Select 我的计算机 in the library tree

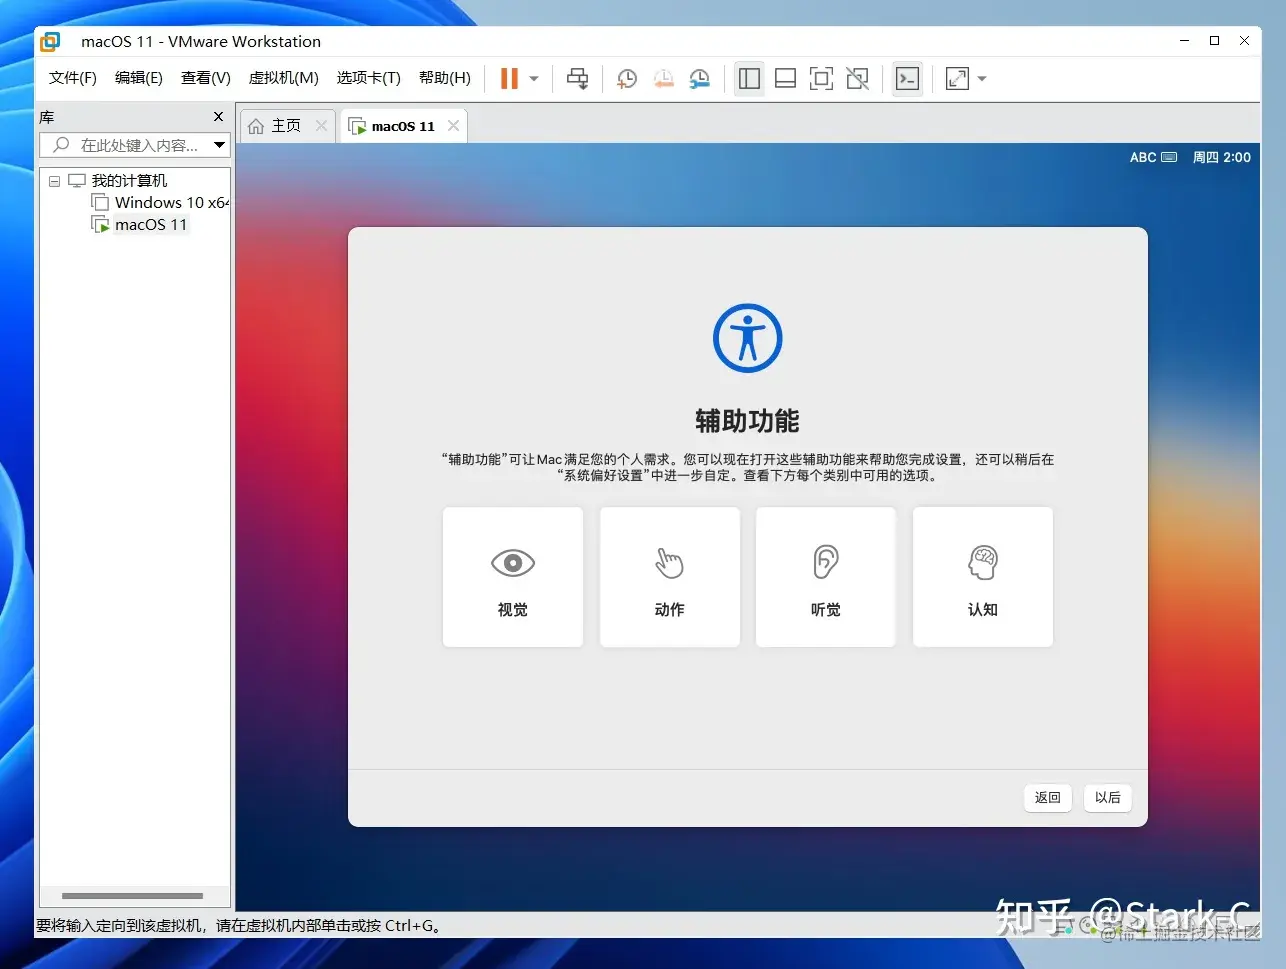tap(129, 181)
